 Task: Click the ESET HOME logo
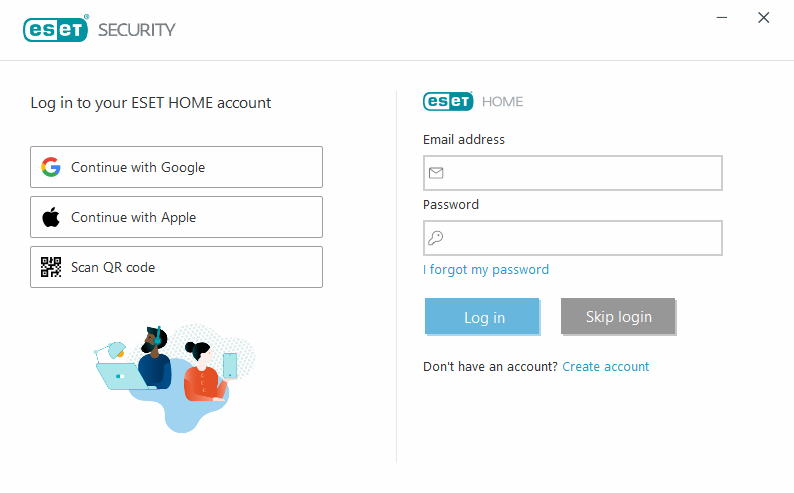tap(473, 101)
